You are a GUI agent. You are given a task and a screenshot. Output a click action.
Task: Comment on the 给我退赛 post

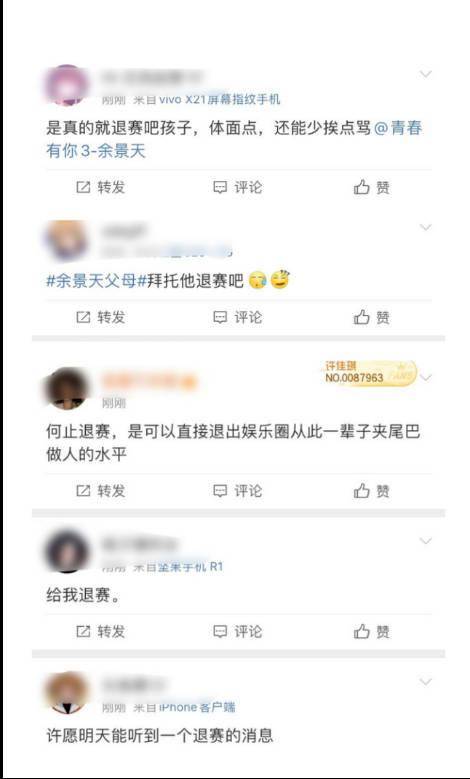click(237, 631)
